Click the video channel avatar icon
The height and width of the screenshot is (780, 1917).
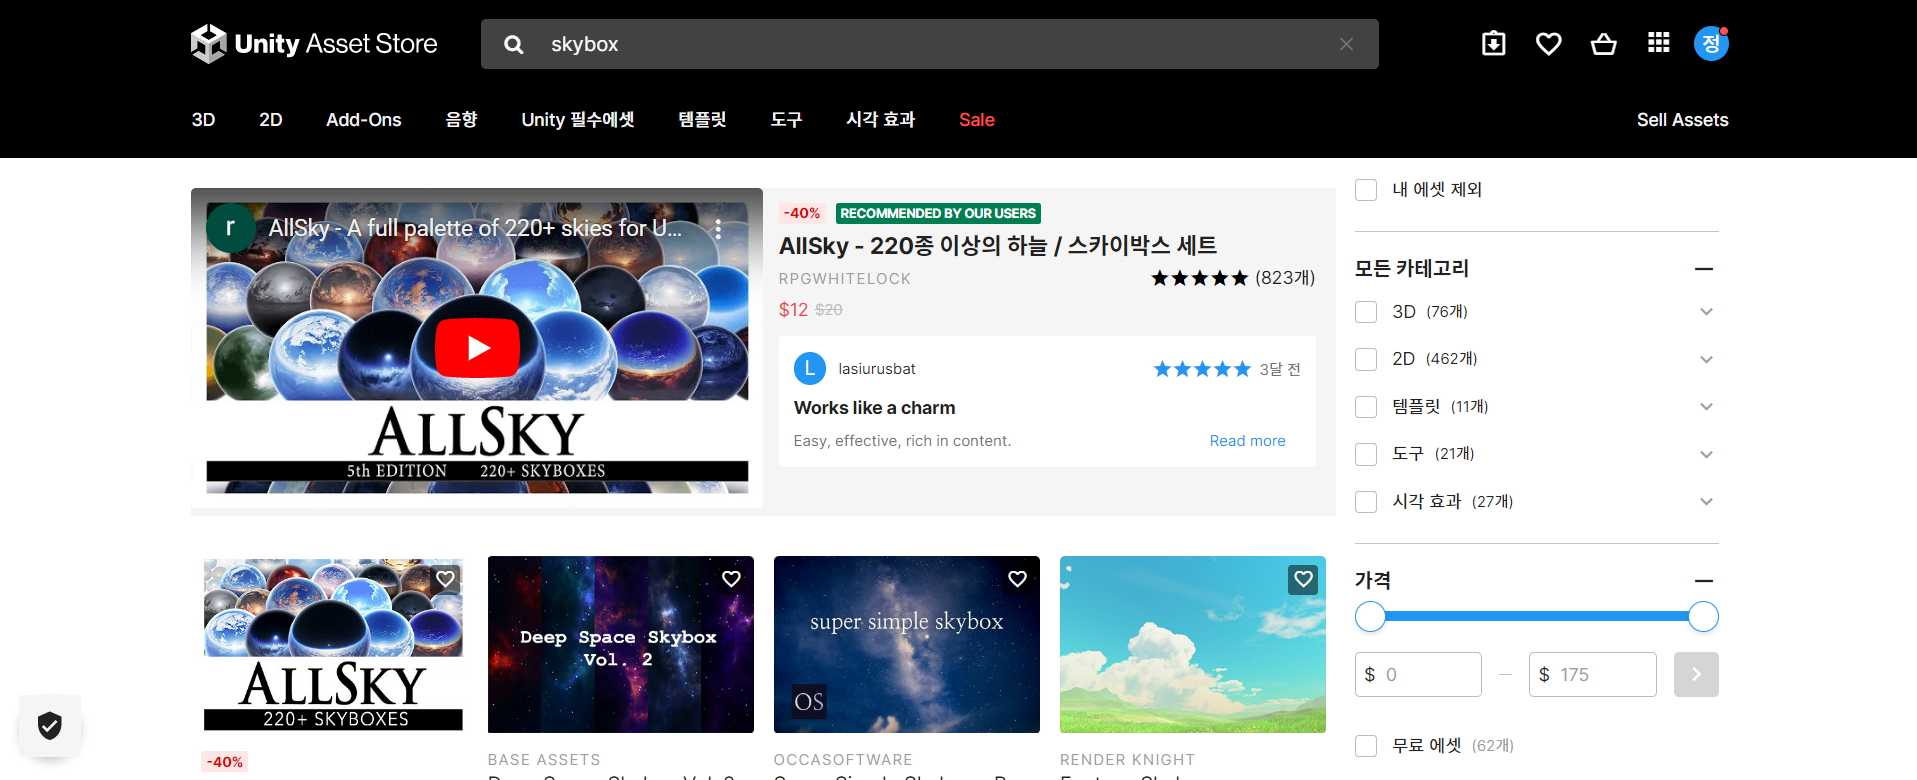[230, 228]
